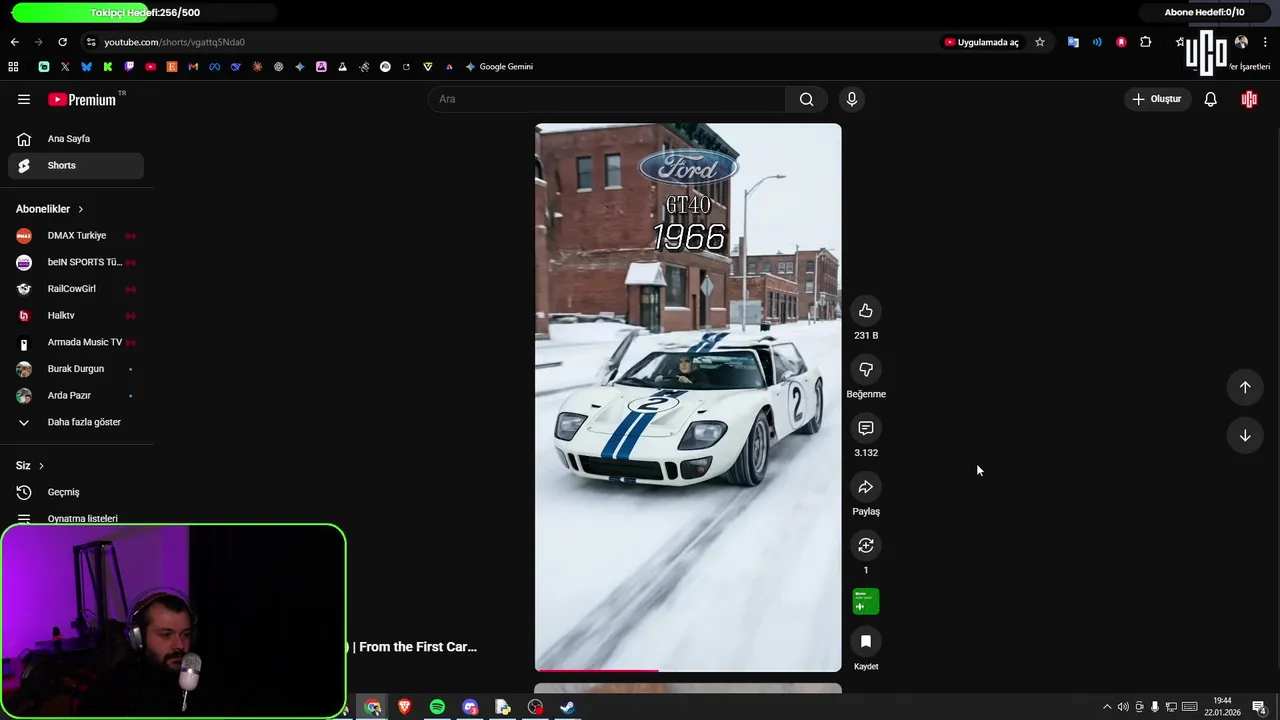Share the Short via Paylaş

pyautogui.click(x=866, y=487)
